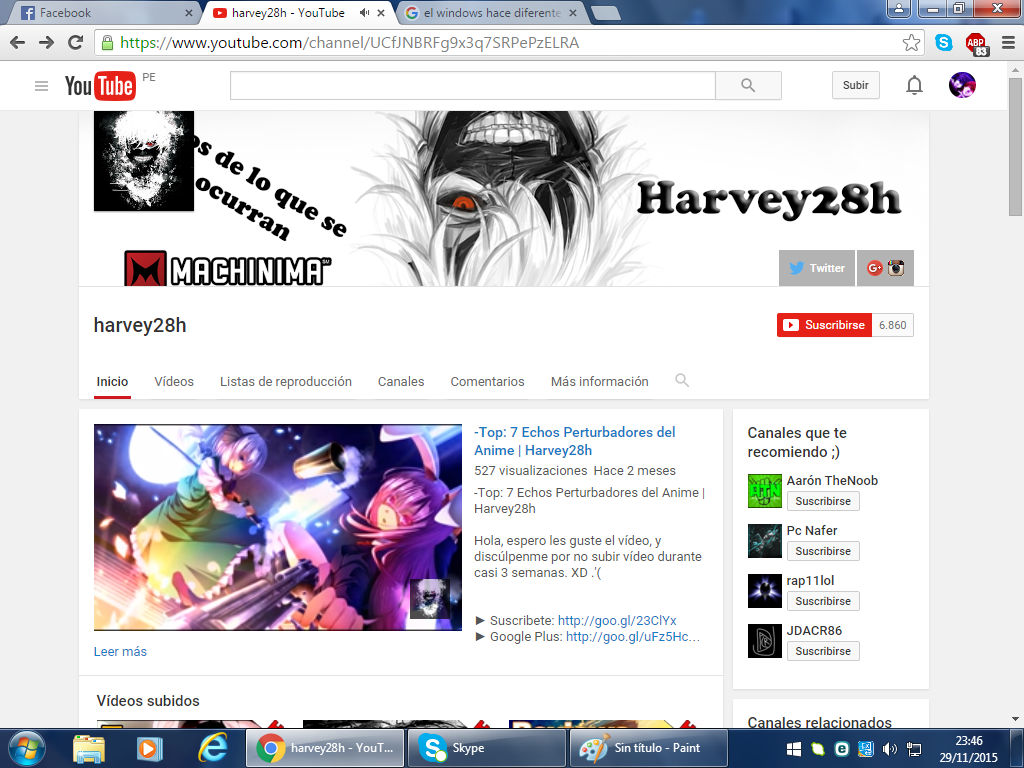Viewport: 1024px width, 768px height.
Task: Switch to the Google search tab
Action: pos(491,13)
